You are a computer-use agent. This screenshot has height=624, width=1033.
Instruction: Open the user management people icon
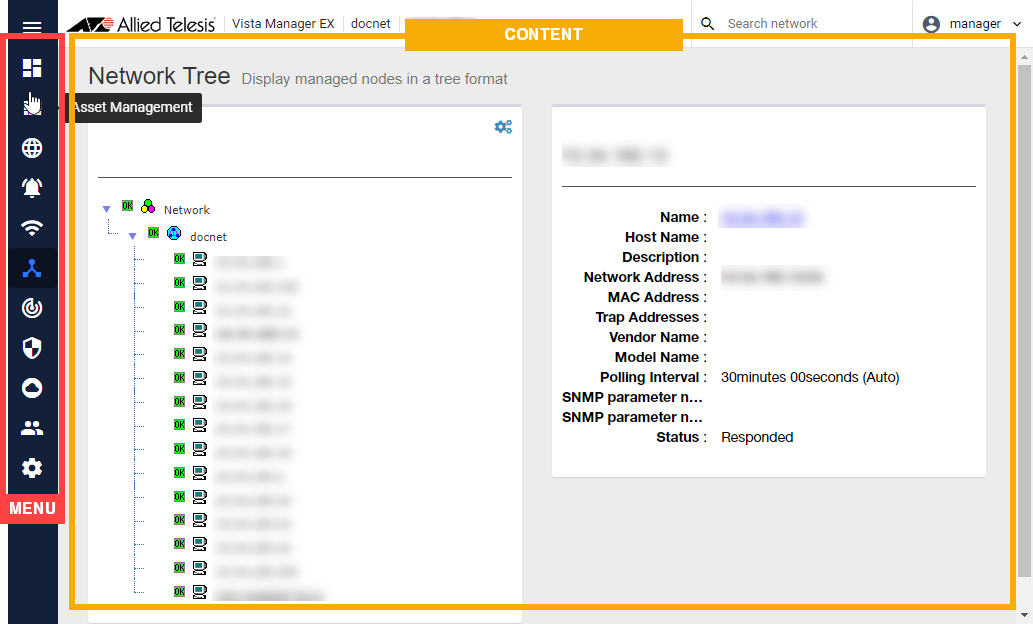[32, 428]
